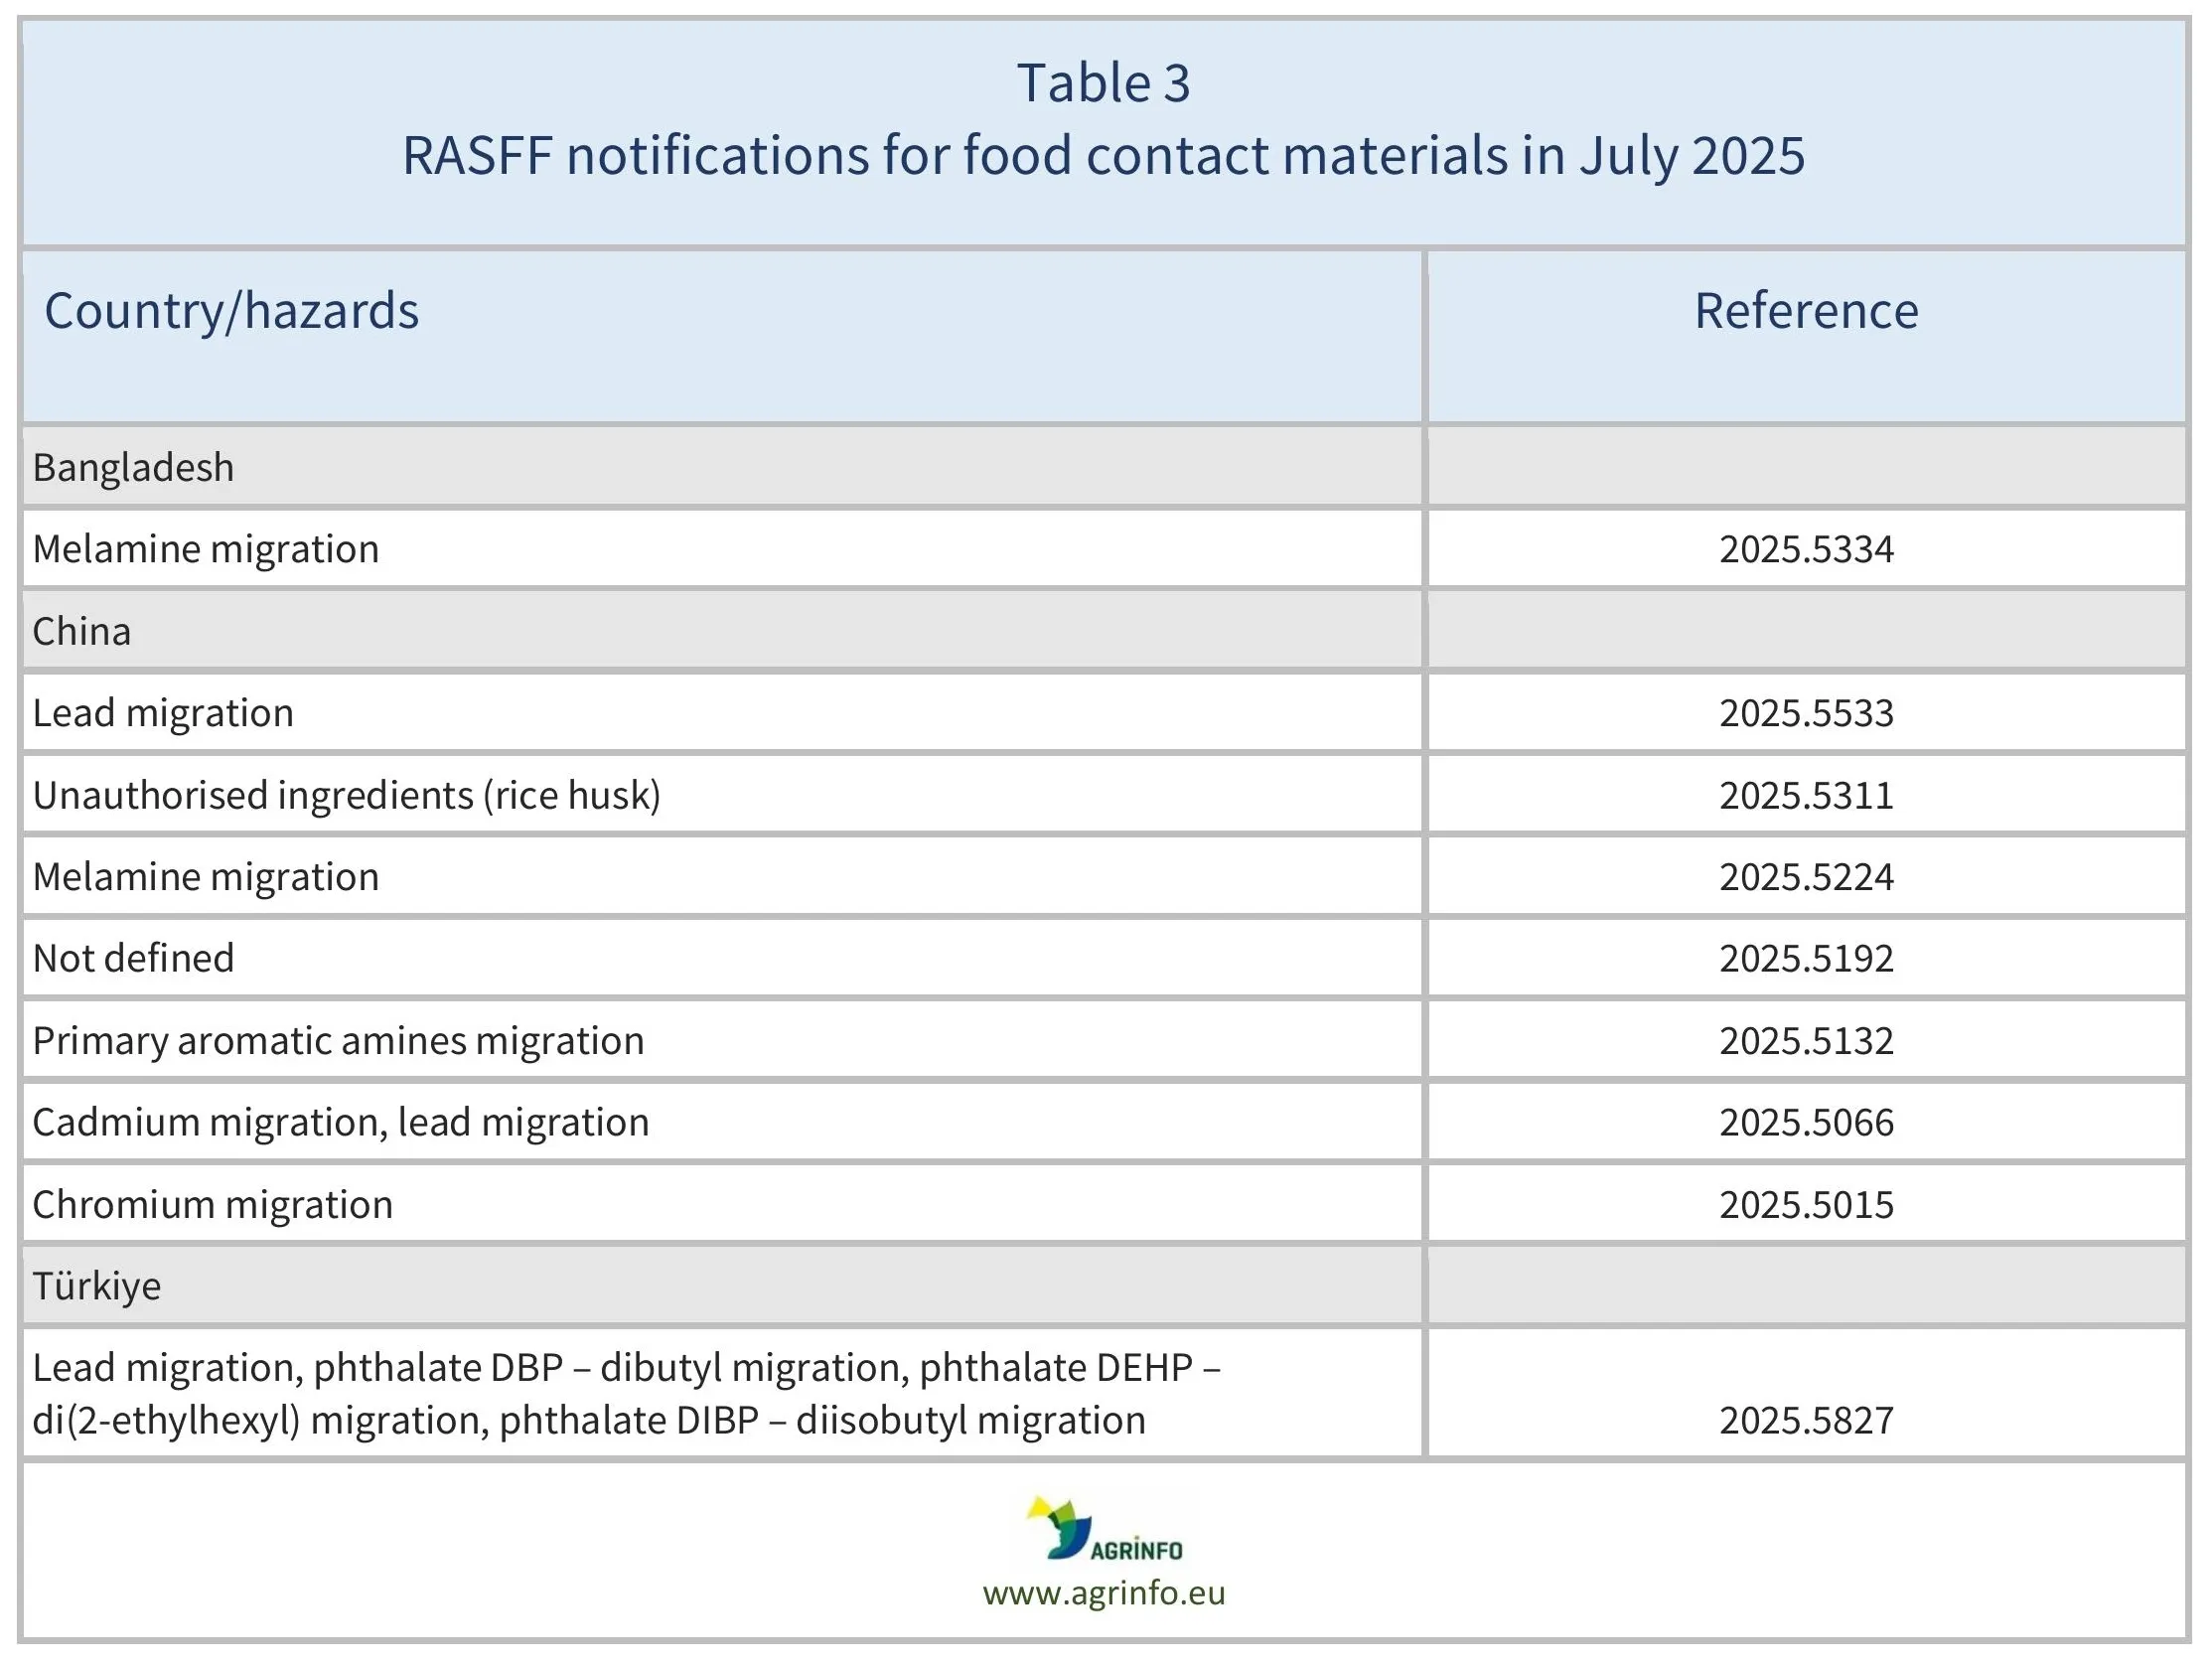The height and width of the screenshot is (1664, 2212).
Task: Click reference number 2025.5066
Action: point(1805,1122)
